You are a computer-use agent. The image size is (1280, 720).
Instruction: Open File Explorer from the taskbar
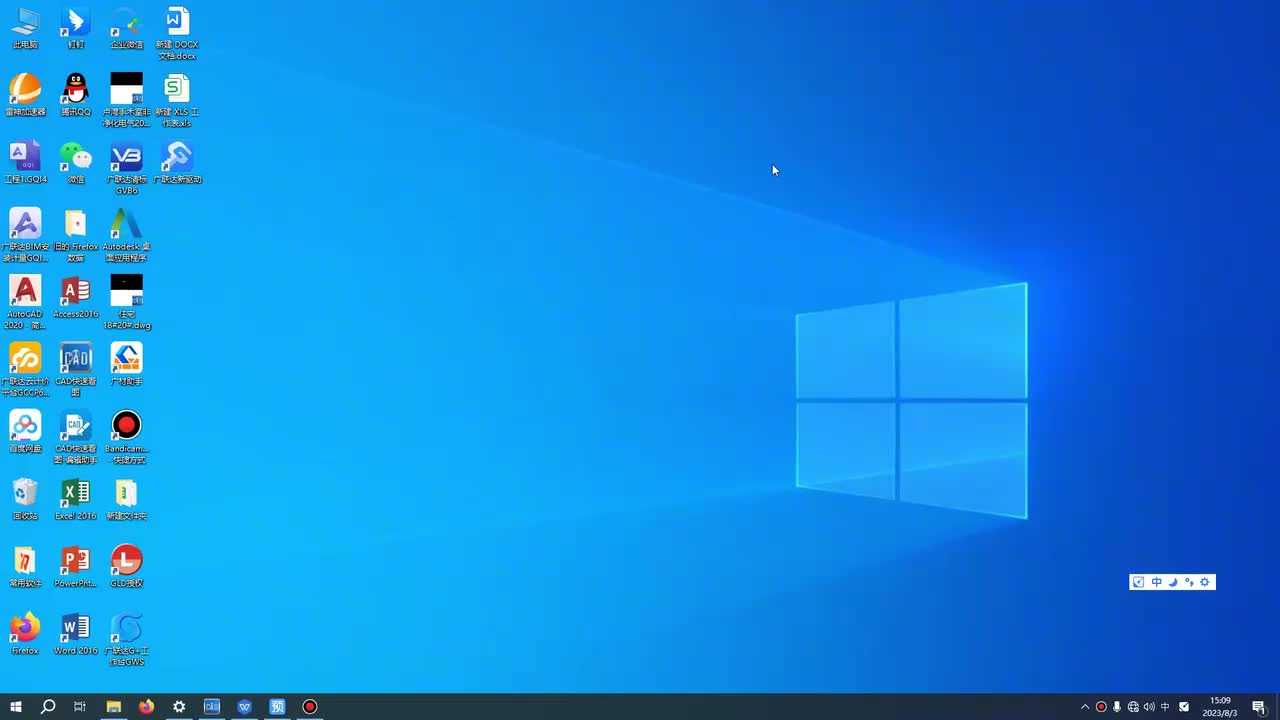[113, 707]
